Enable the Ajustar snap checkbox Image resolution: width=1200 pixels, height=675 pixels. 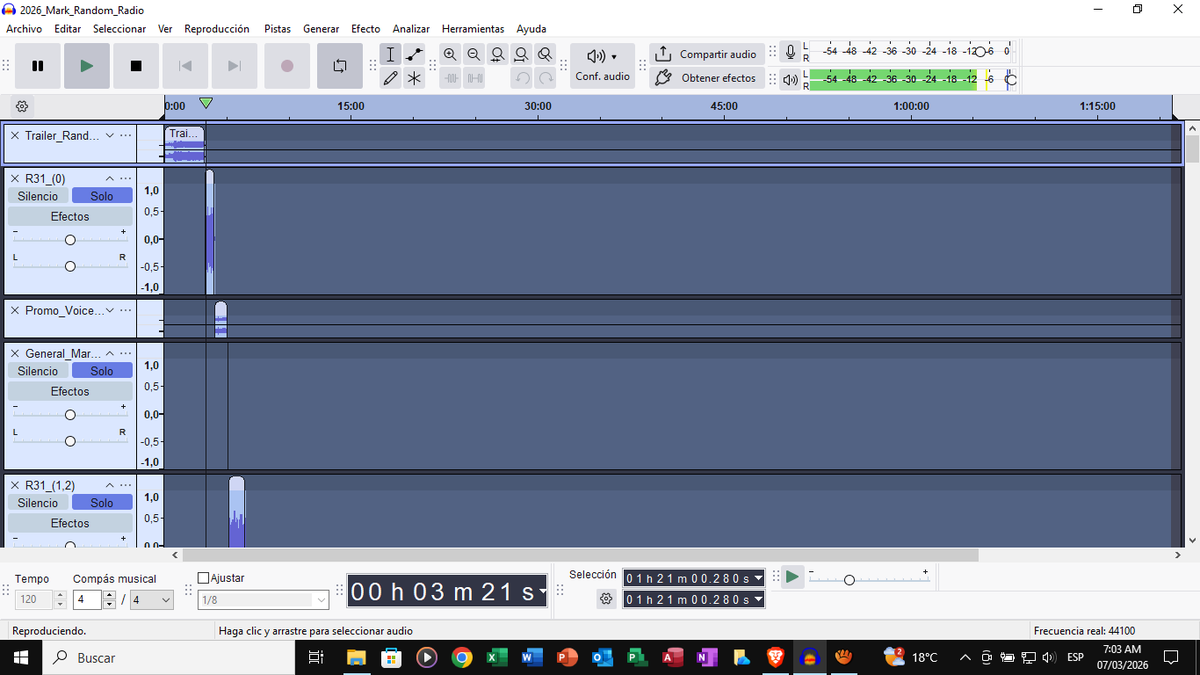tap(204, 578)
